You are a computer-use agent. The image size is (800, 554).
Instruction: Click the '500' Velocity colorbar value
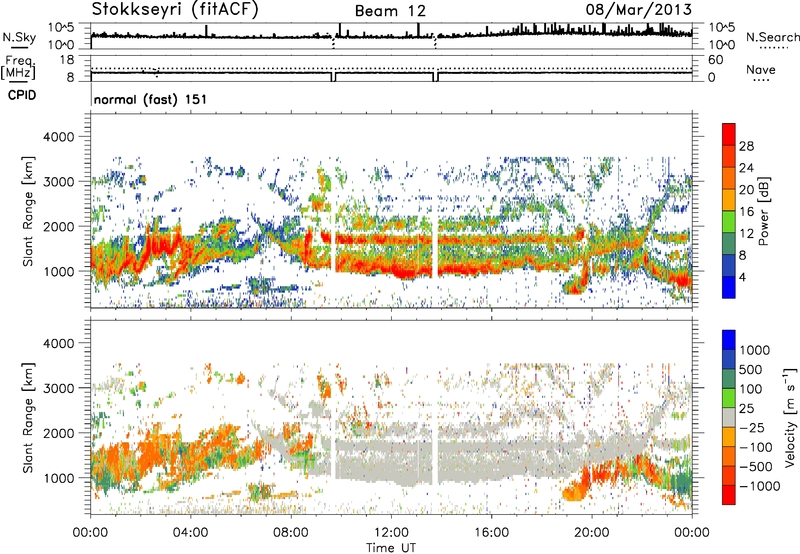(750, 369)
